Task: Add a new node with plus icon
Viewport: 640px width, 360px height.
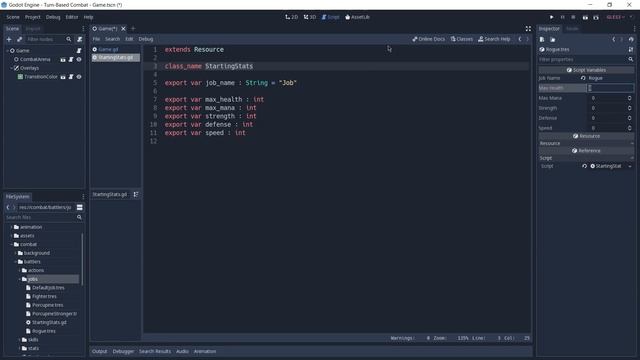Action: (9, 39)
